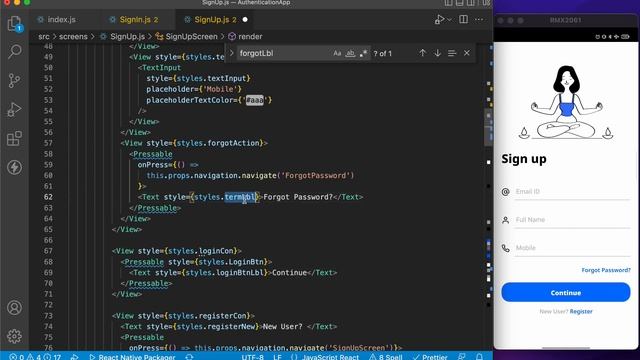Click the Sign up heading in the emulator
Image resolution: width=640 pixels, height=360 pixels.
click(x=524, y=159)
